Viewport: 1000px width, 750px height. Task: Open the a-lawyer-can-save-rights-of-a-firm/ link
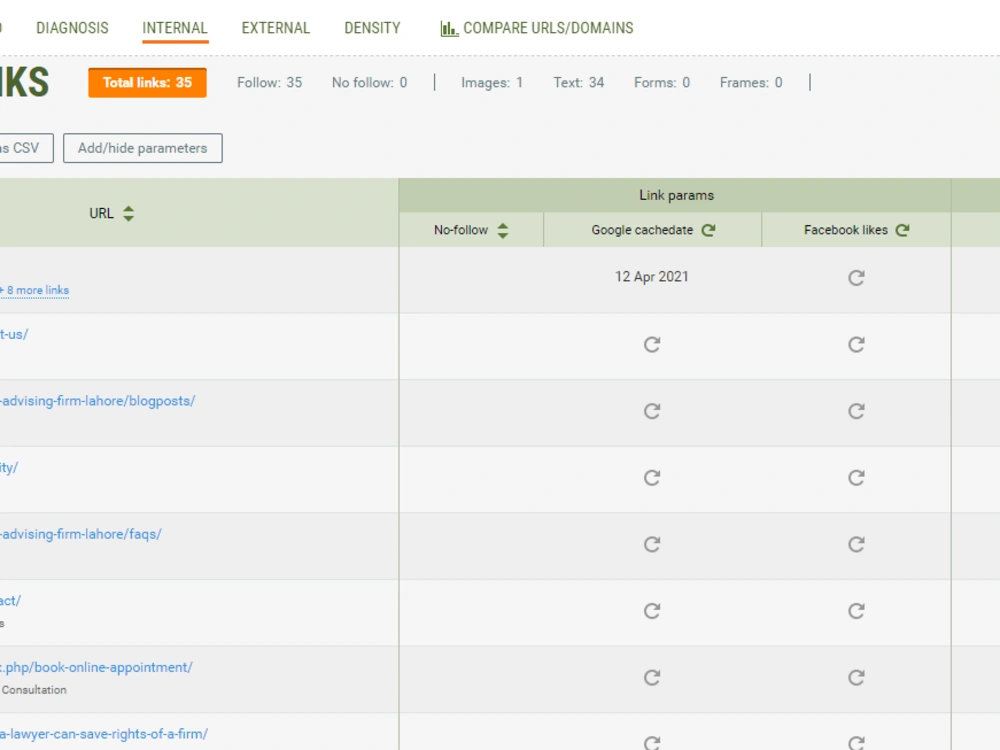click(x=104, y=734)
